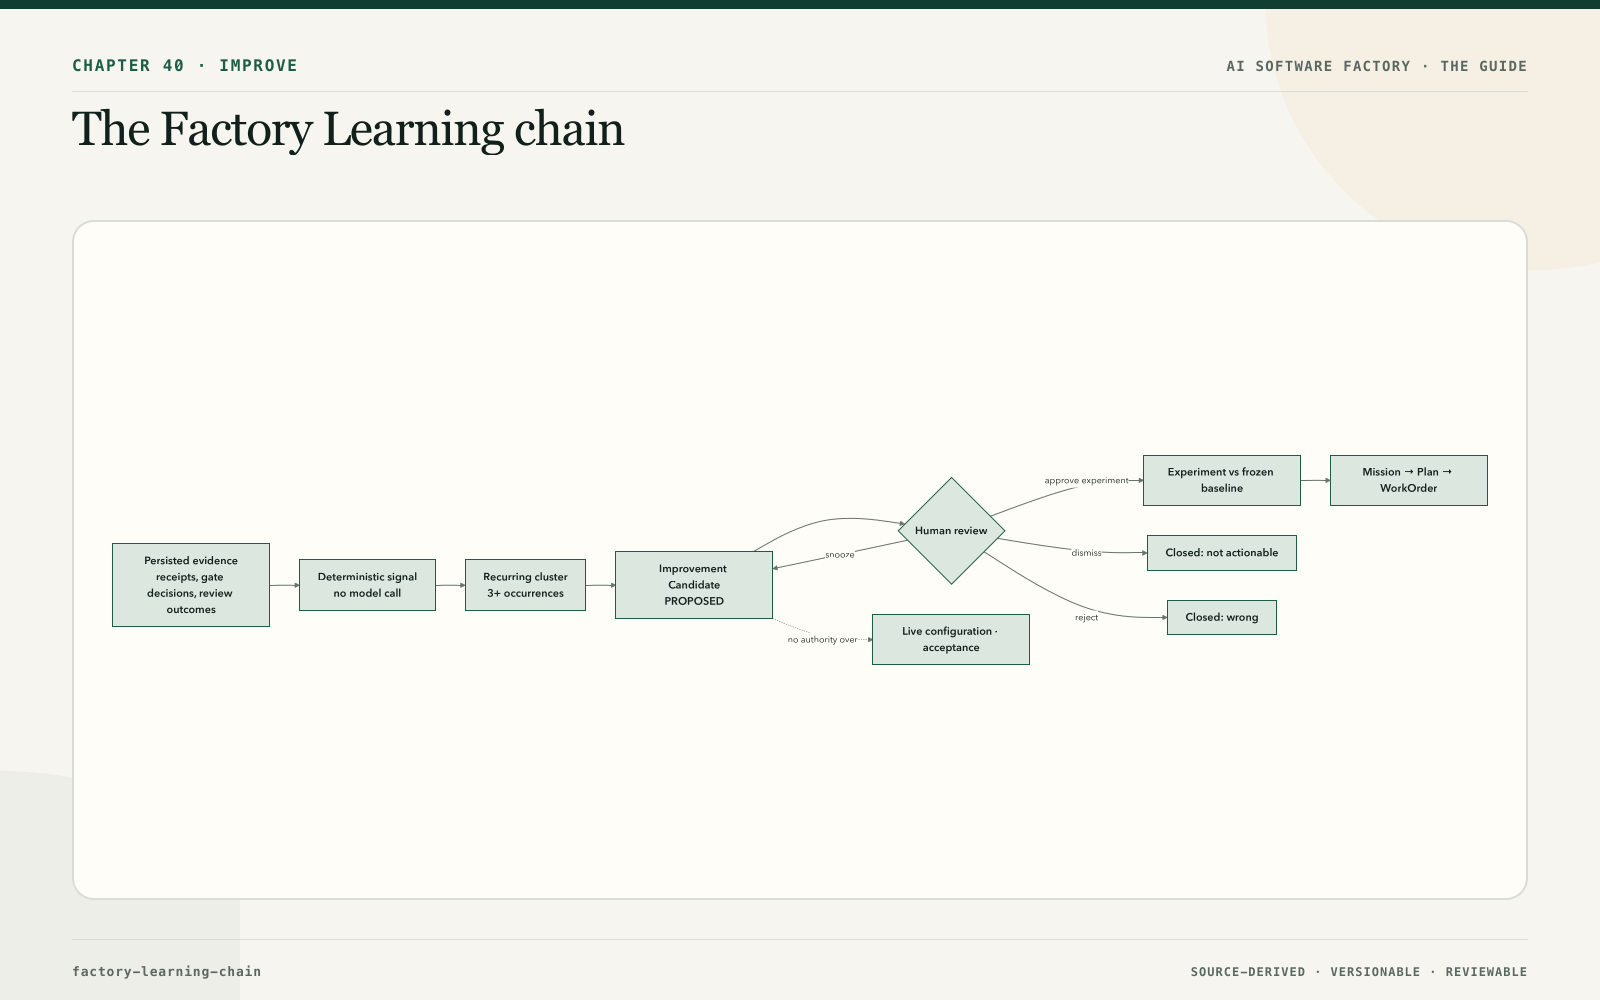
Task: Click the 'factory-learning-chain' footer text
Action: 167,971
